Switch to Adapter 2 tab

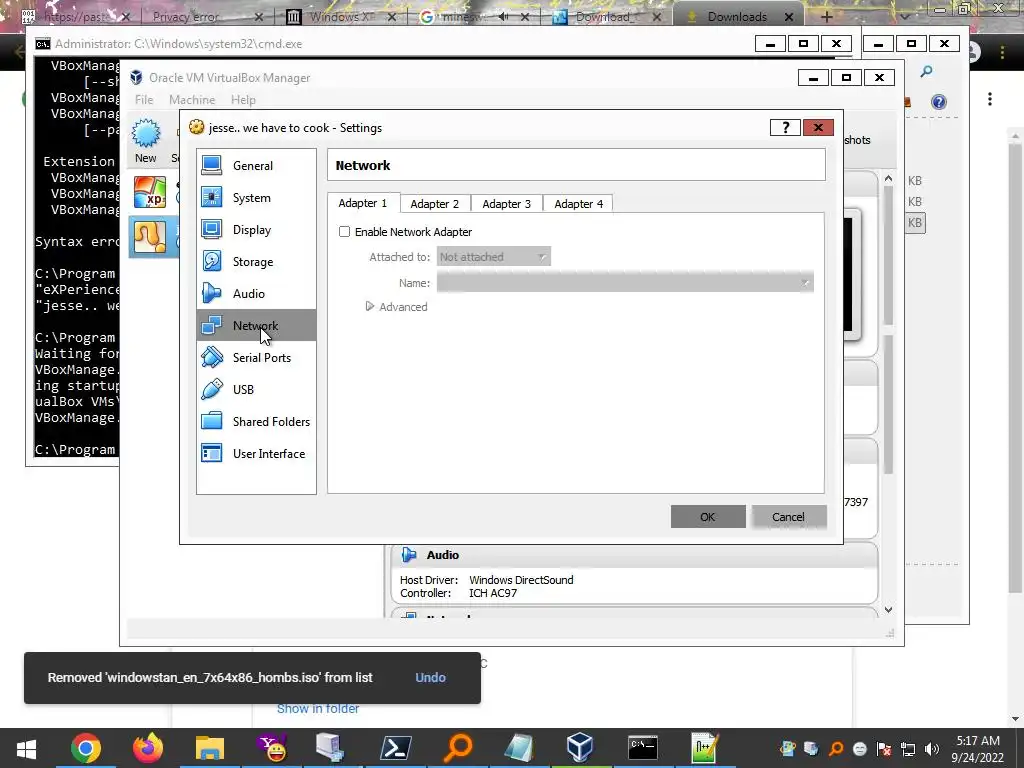(x=435, y=204)
